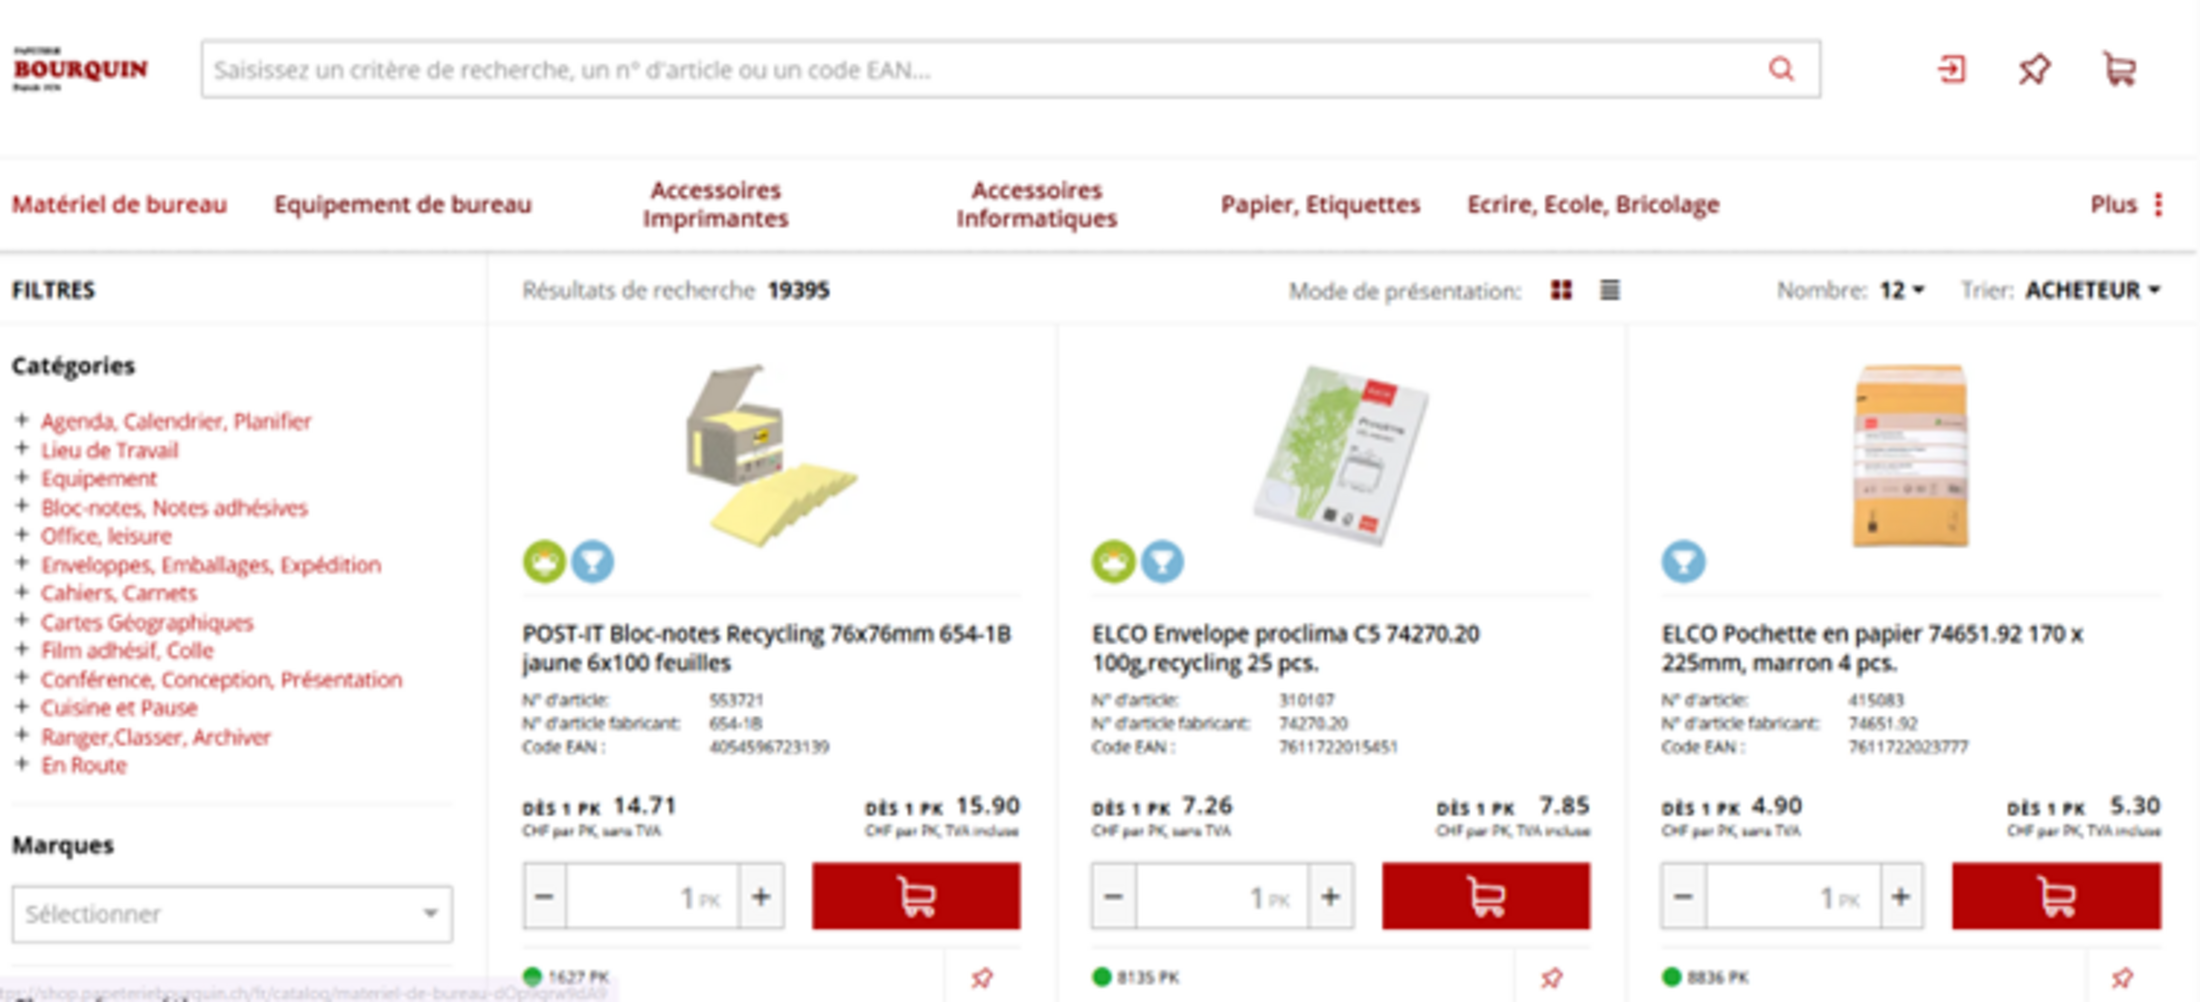The height and width of the screenshot is (1002, 2200).
Task: Click blue badge on POST-IT product
Action: pos(593,561)
